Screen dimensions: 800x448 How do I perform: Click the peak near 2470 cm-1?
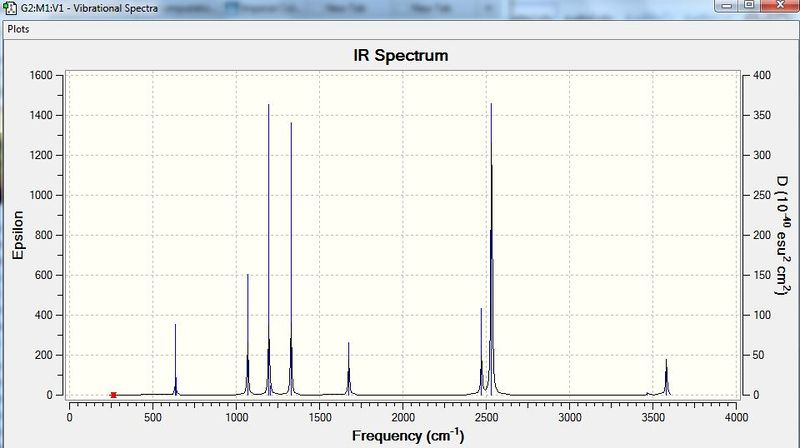click(481, 352)
